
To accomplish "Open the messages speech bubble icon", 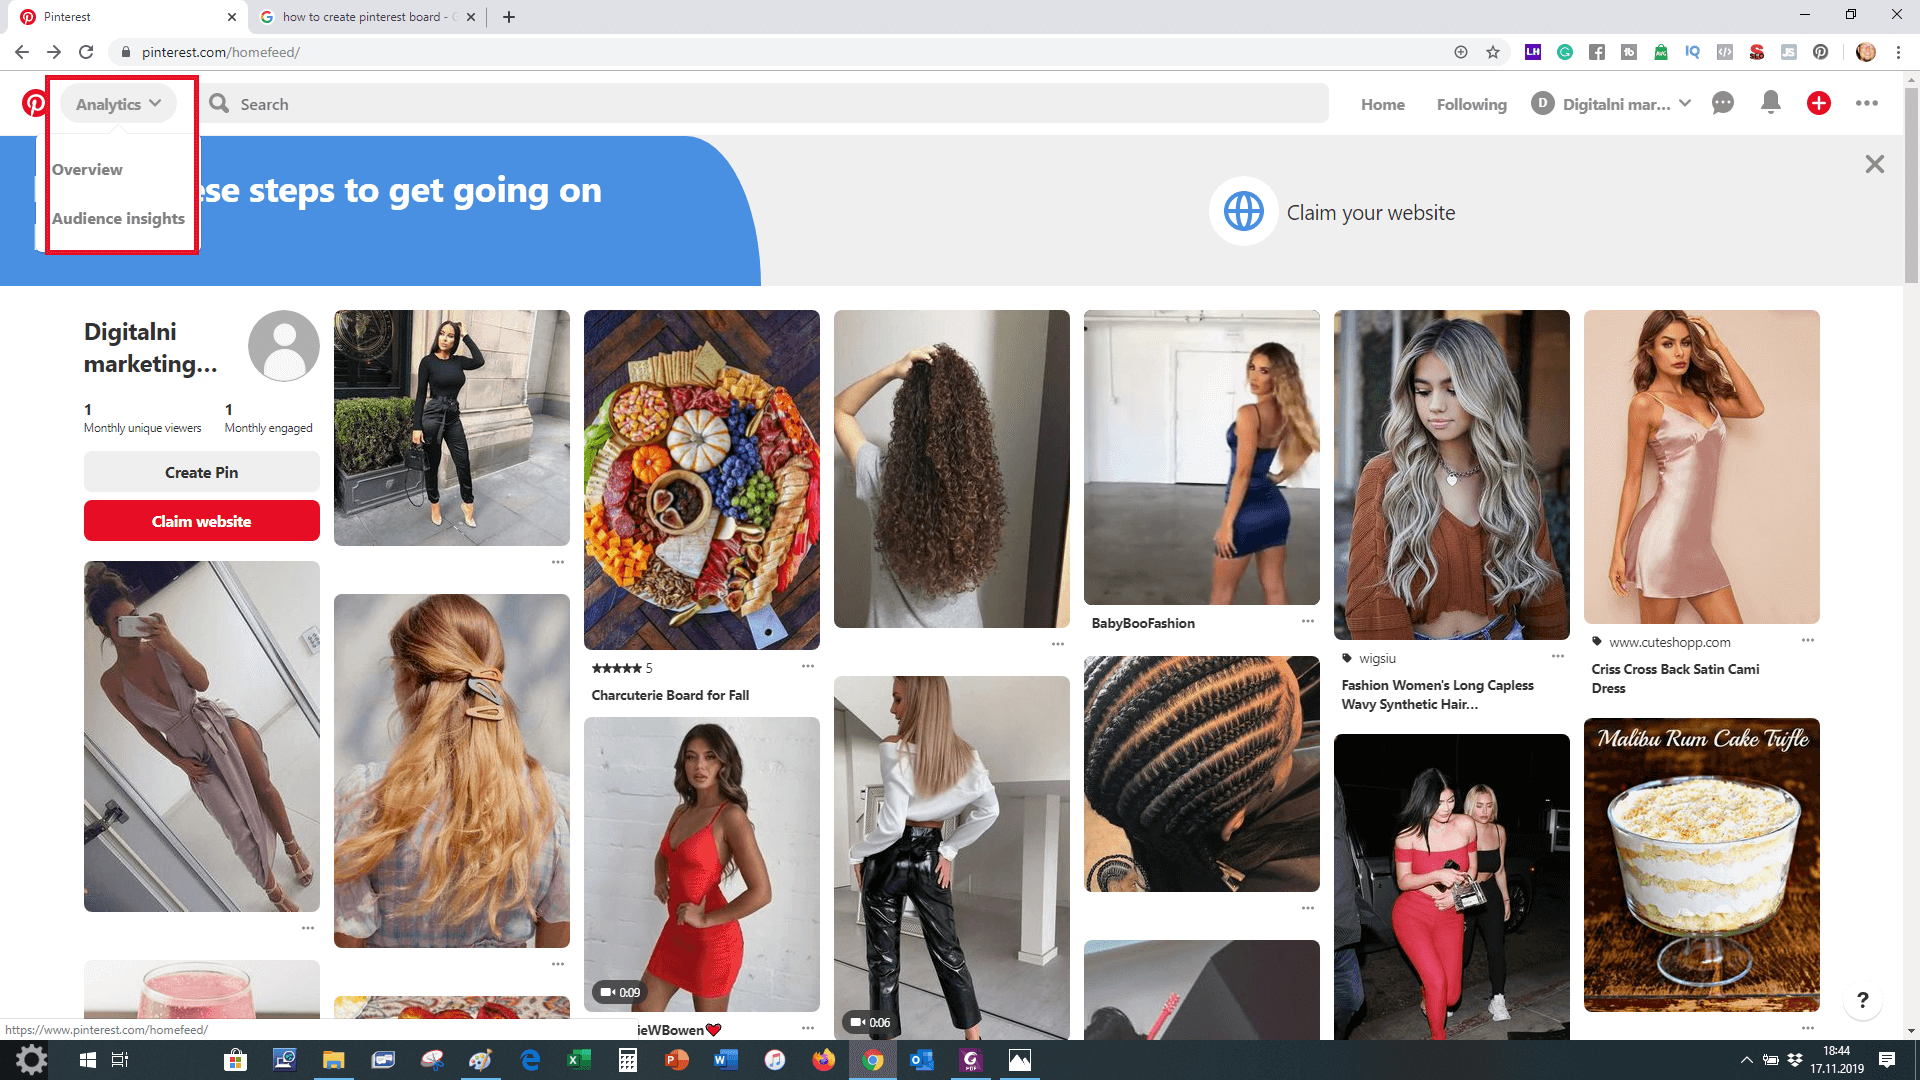I will point(1722,103).
